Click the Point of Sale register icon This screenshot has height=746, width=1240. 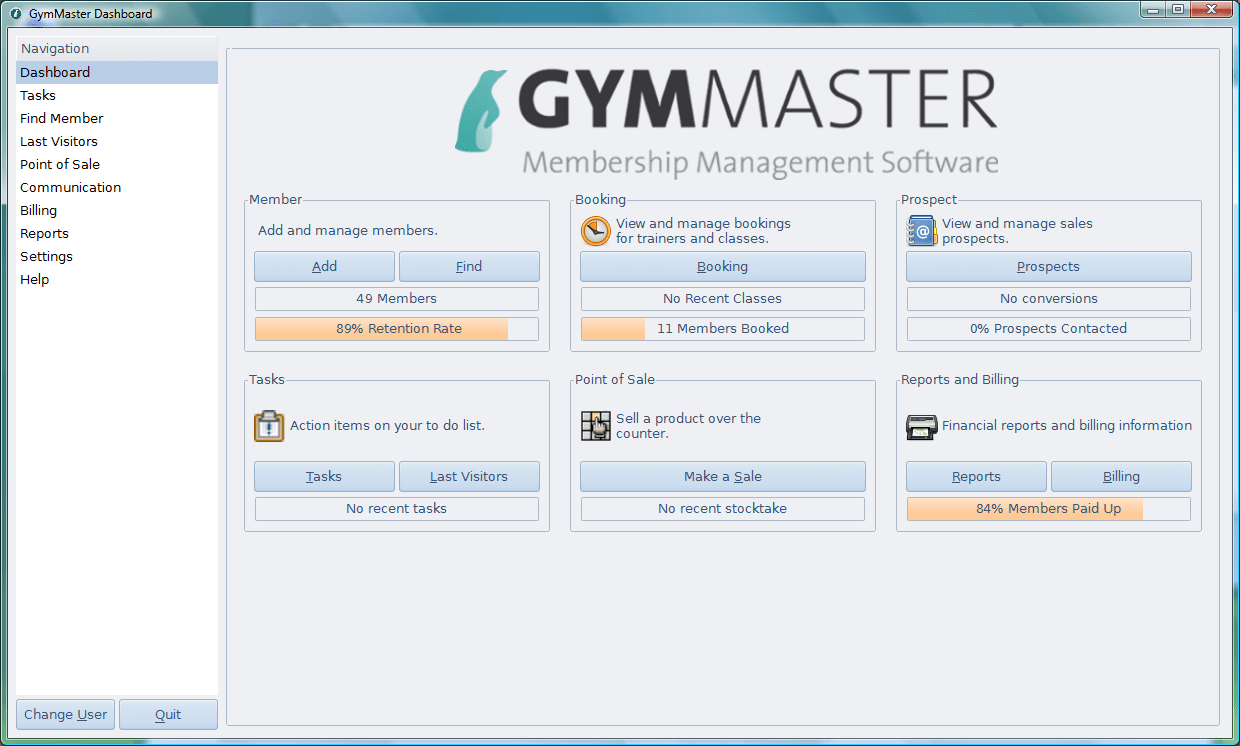tap(595, 426)
